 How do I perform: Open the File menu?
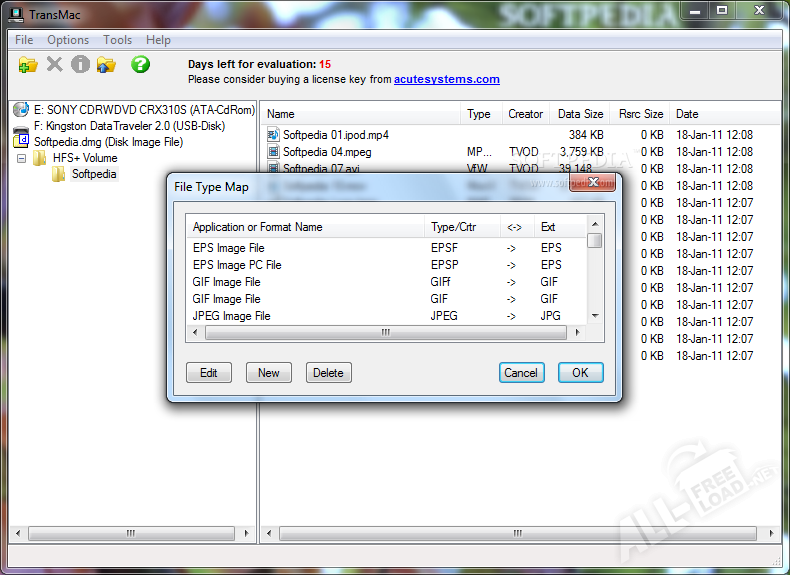point(24,40)
